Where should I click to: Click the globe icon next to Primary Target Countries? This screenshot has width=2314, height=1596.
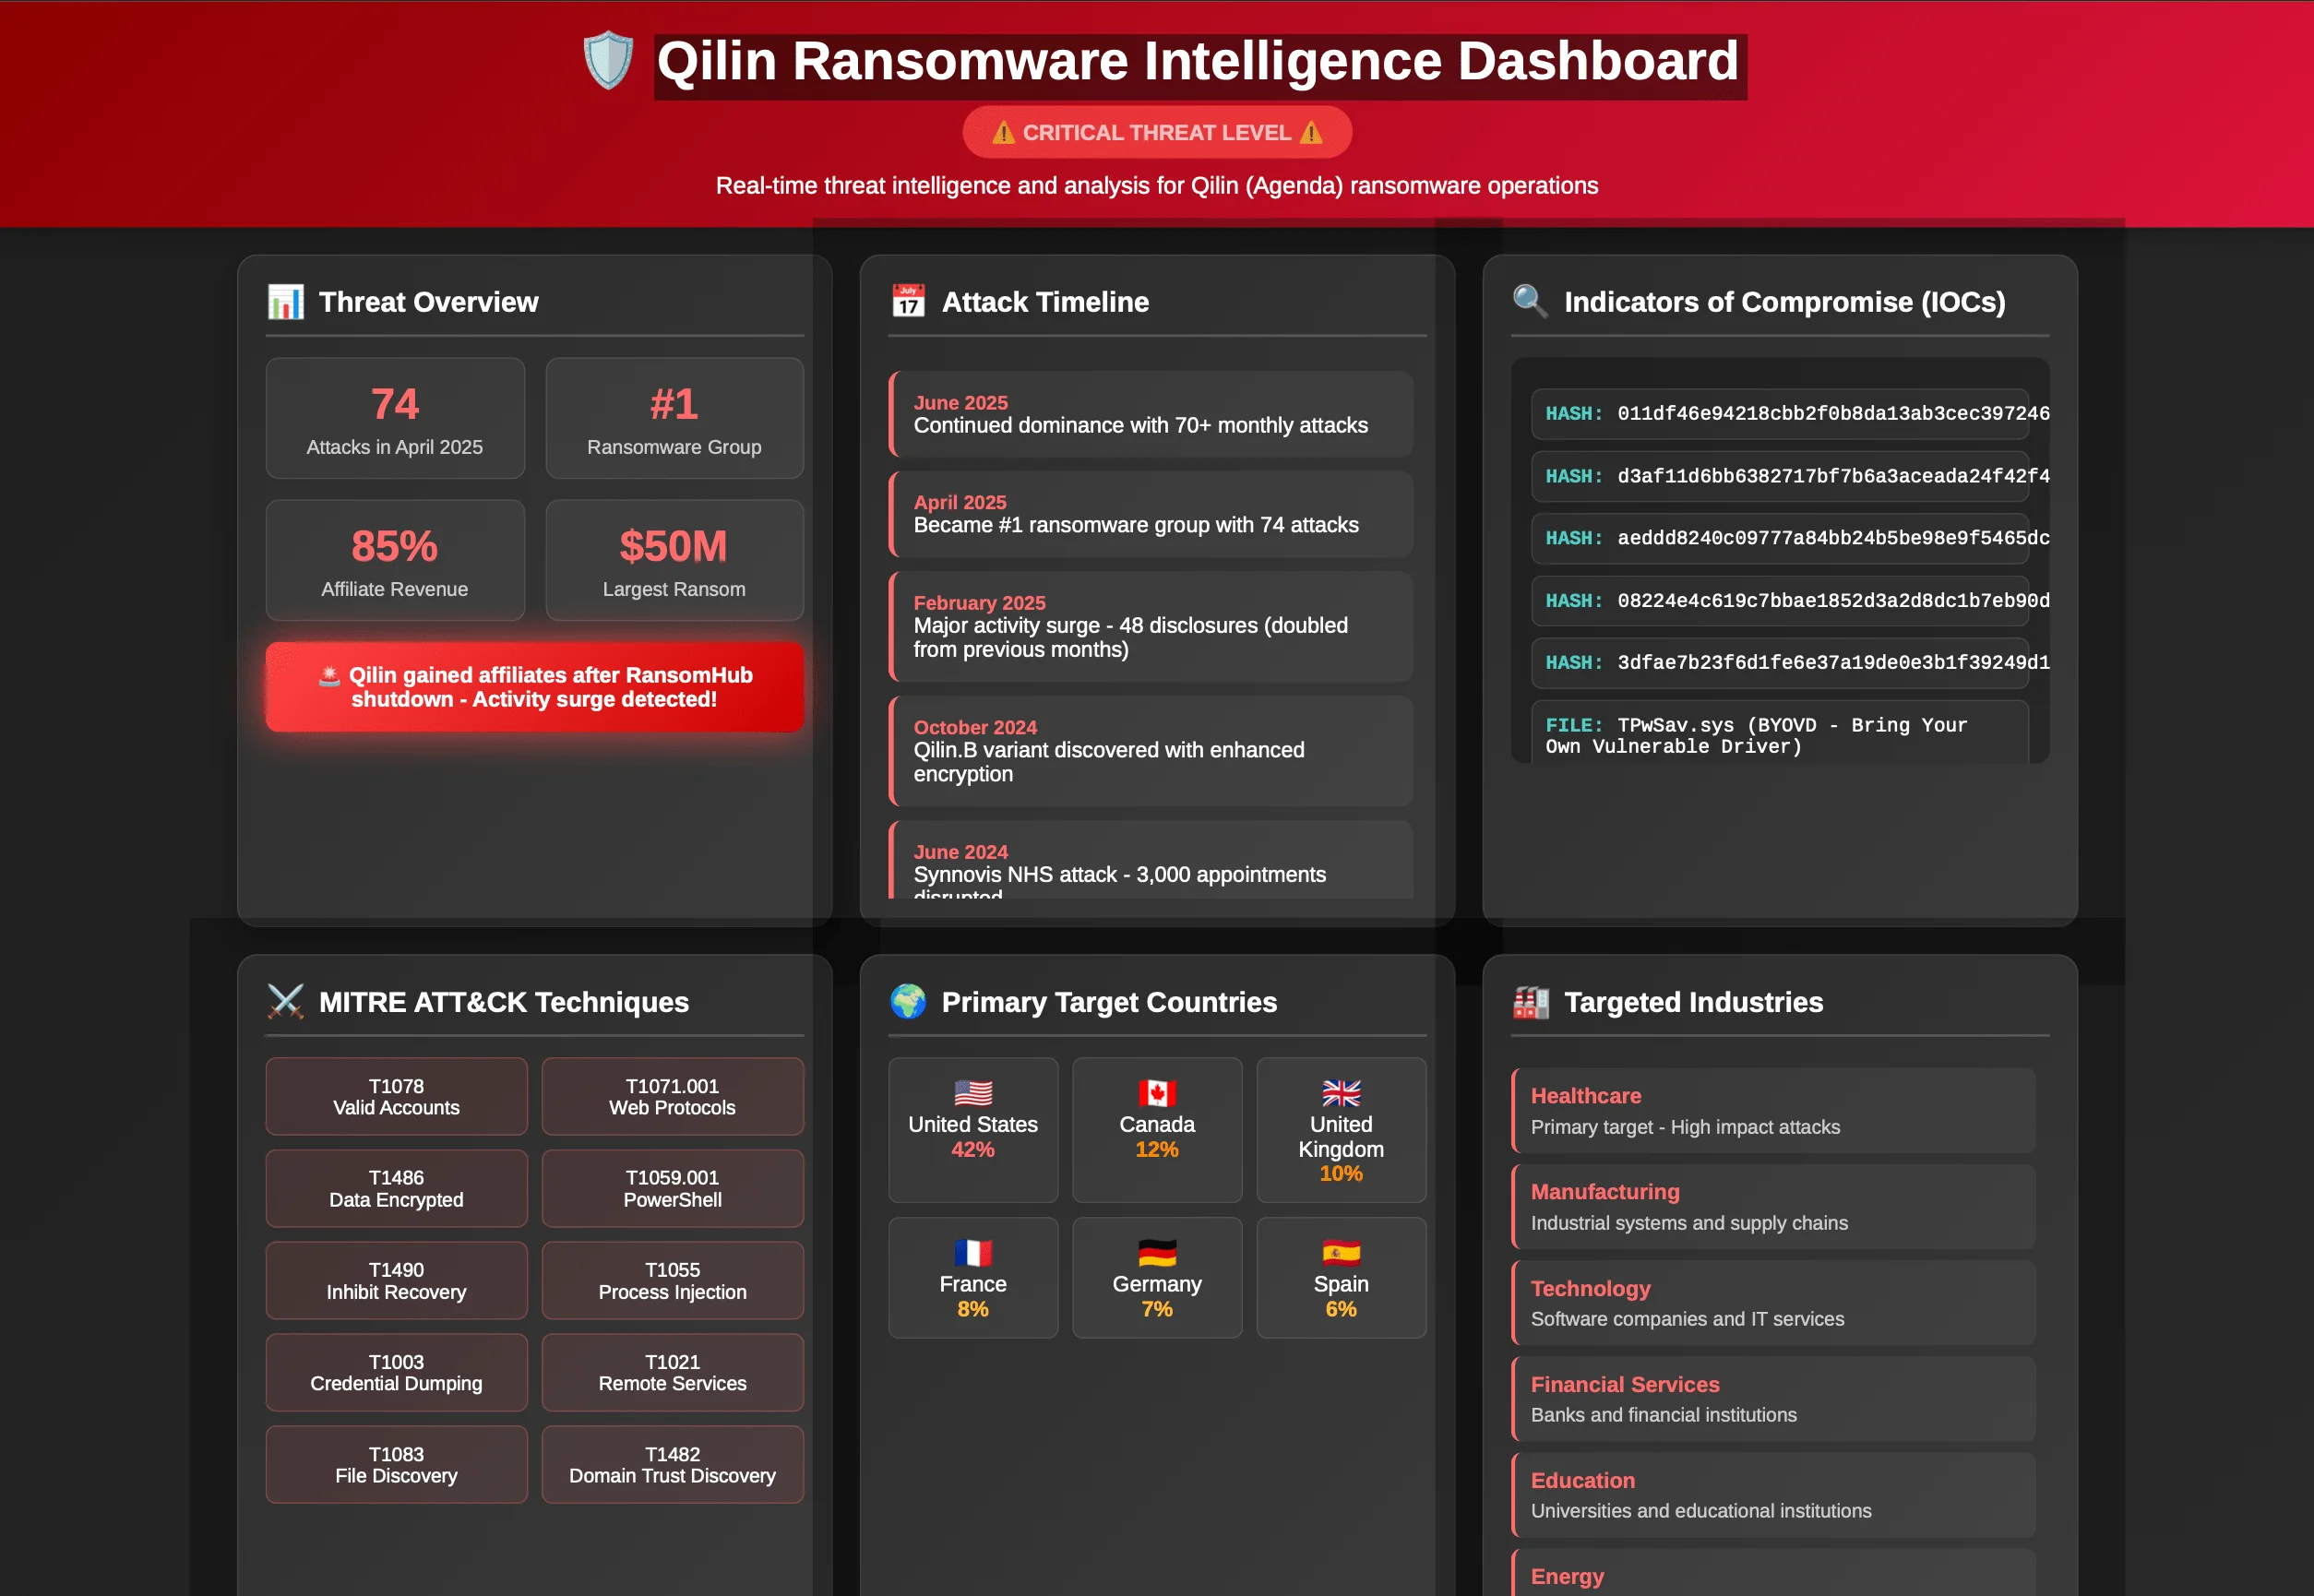tap(908, 1001)
